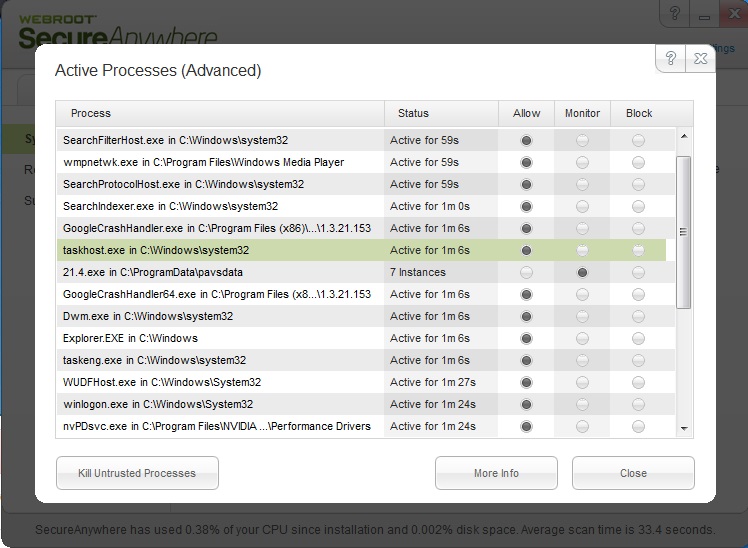Sort by Status column header
The width and height of the screenshot is (748, 548).
tap(441, 114)
